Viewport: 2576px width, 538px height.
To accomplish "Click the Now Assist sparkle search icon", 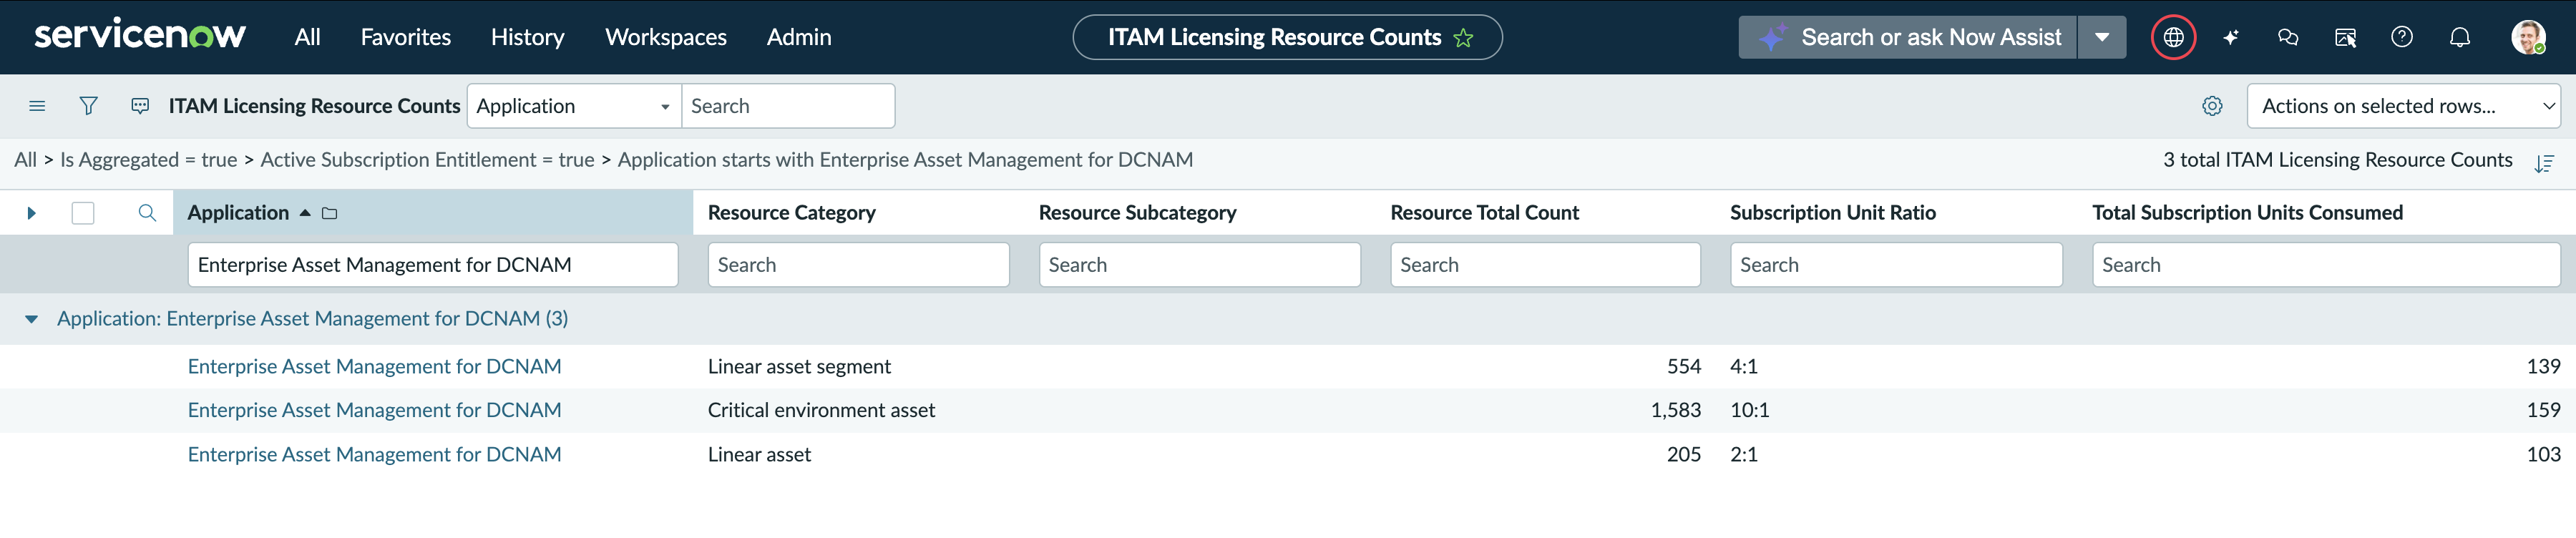I will click(x=1772, y=38).
